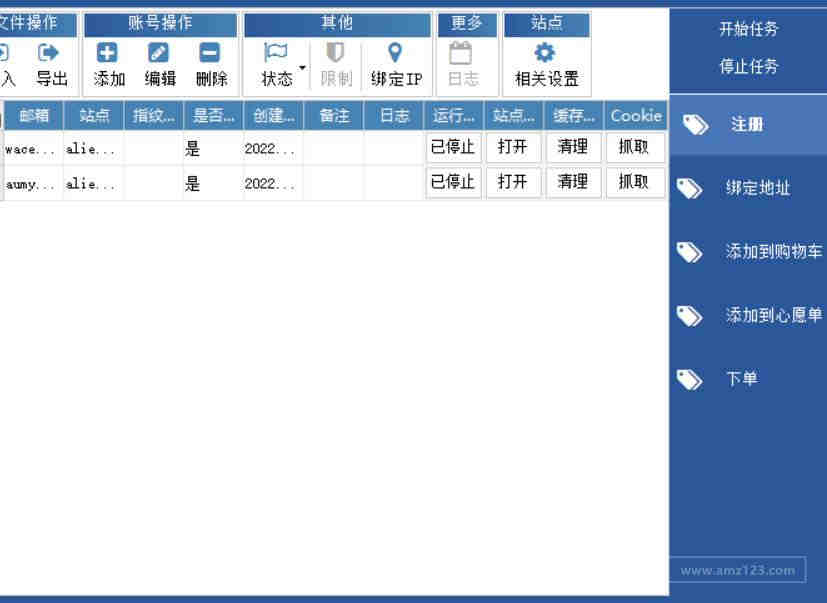Viewport: 827px width, 603px height.
Task: Click the 绑定IP location pin icon
Action: point(395,53)
